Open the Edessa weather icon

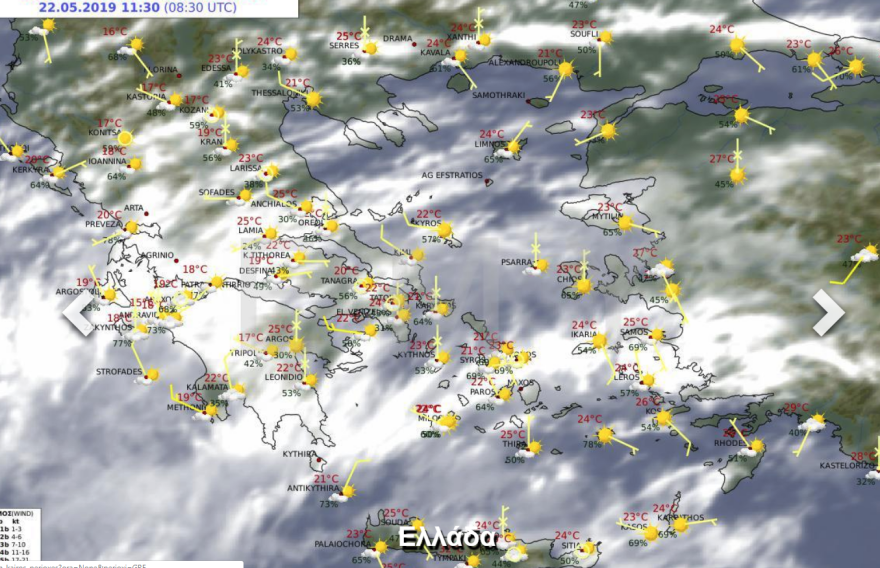pyautogui.click(x=242, y=72)
